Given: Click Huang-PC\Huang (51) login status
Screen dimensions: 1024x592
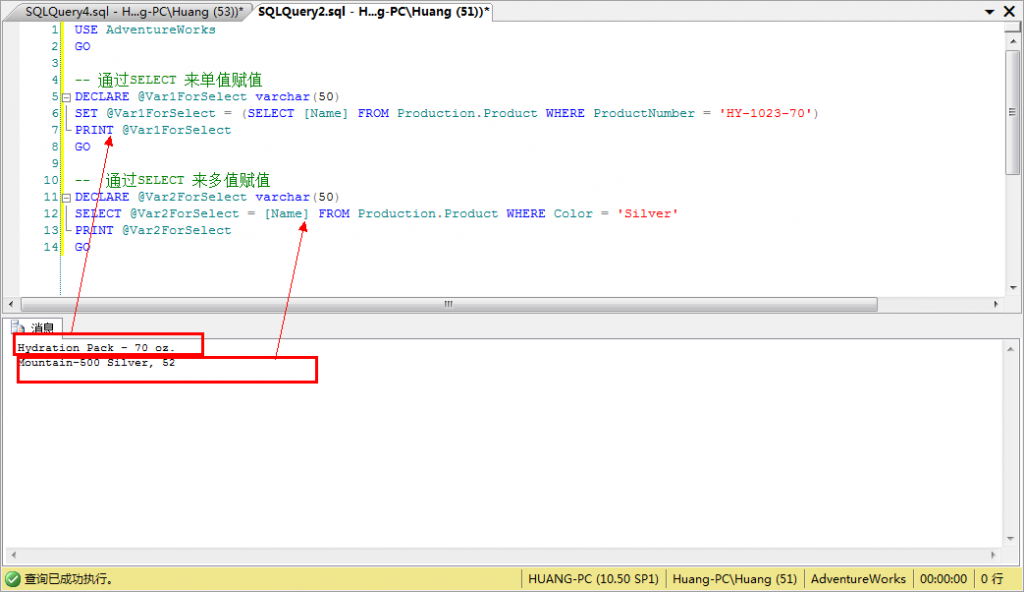Looking at the screenshot, I should [734, 579].
